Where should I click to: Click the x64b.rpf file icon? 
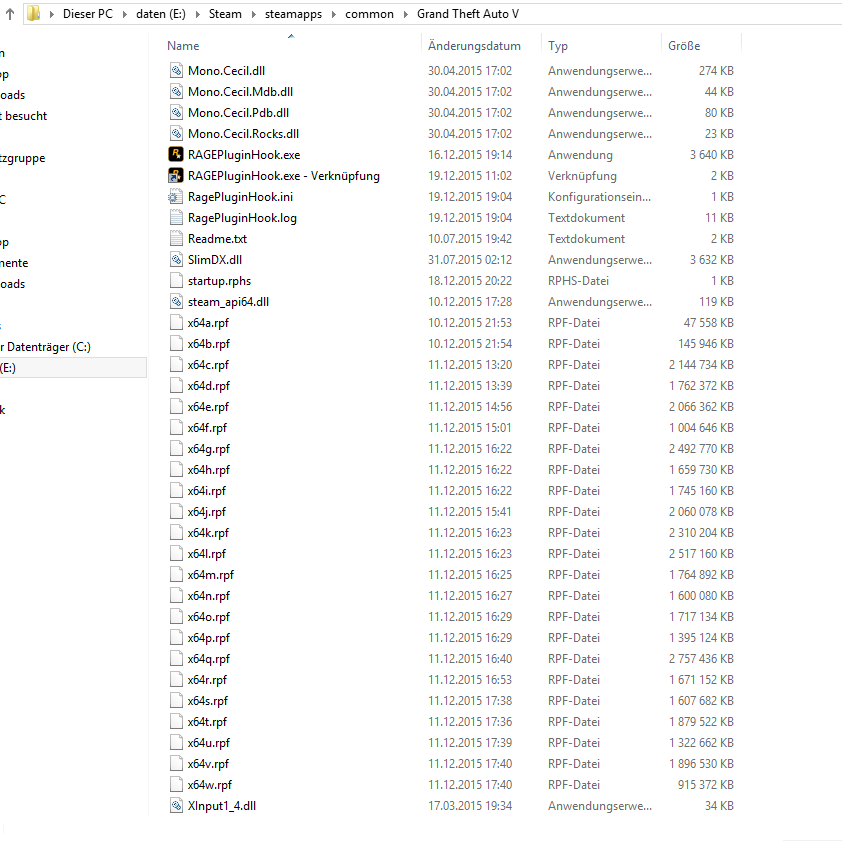pos(176,343)
